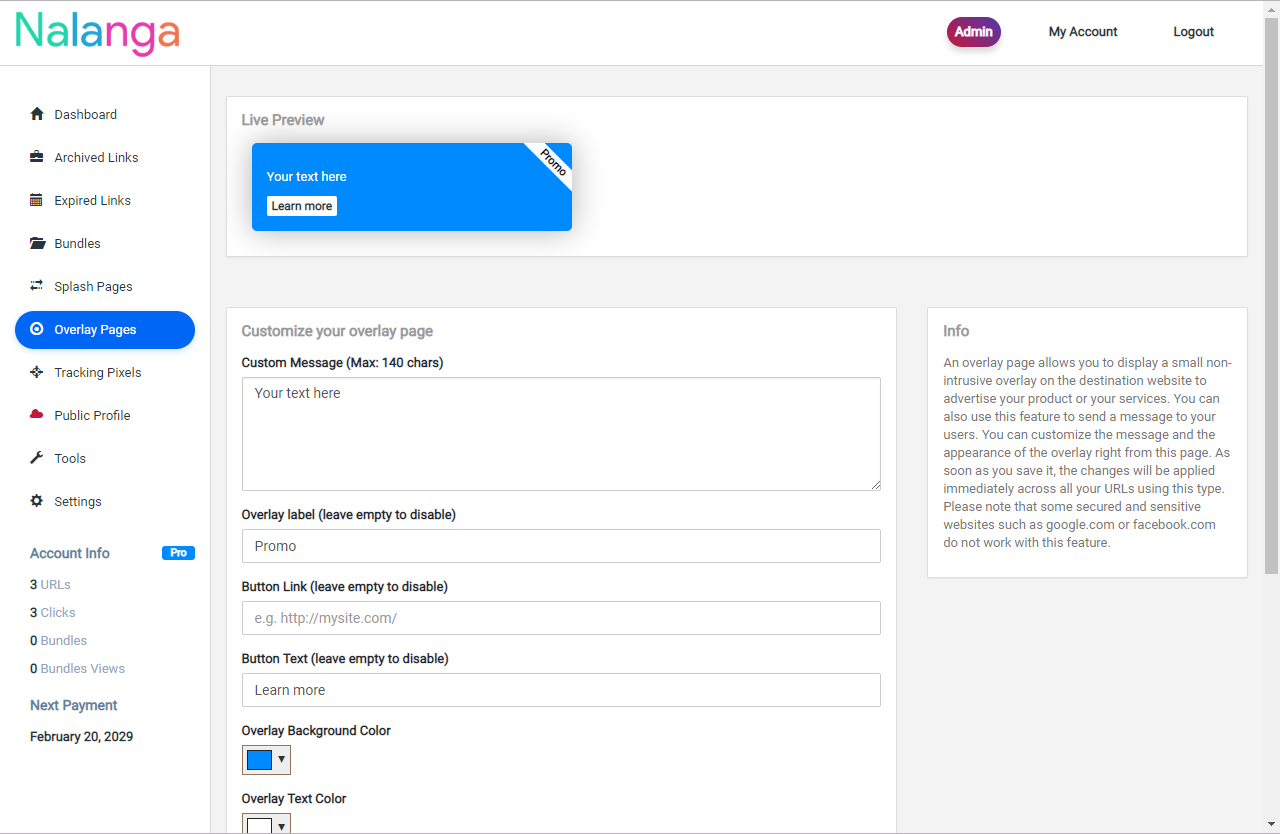Click Logout in the top navigation
1280x834 pixels.
point(1193,31)
